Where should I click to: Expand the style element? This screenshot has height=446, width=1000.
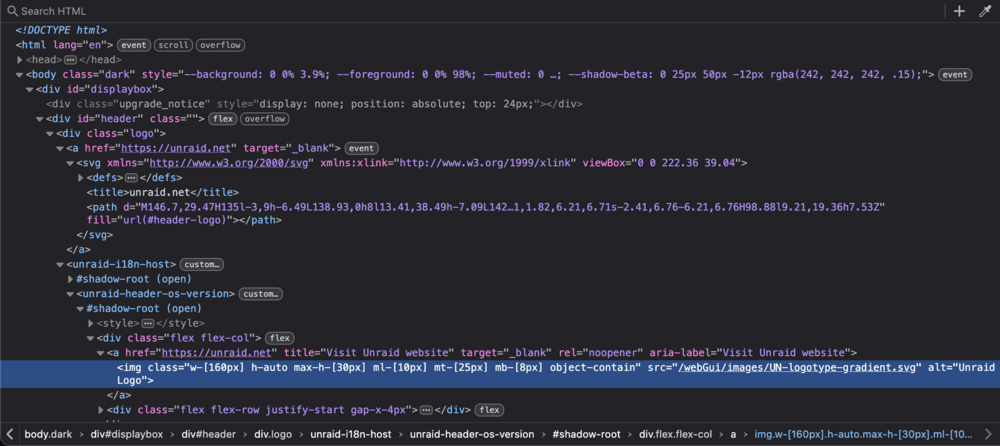[91, 323]
